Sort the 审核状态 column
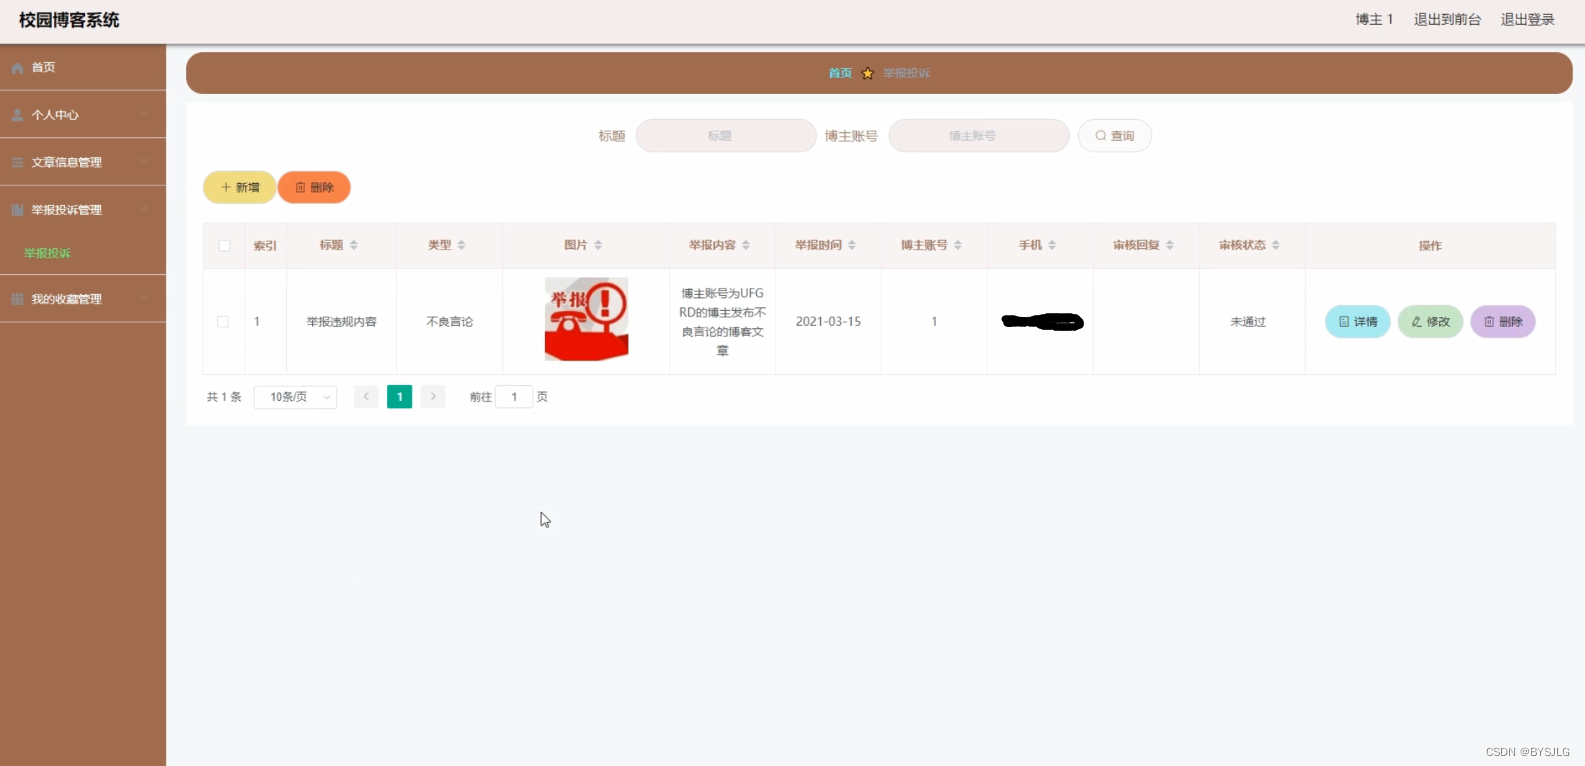Viewport: 1585px width, 766px height. click(x=1276, y=245)
